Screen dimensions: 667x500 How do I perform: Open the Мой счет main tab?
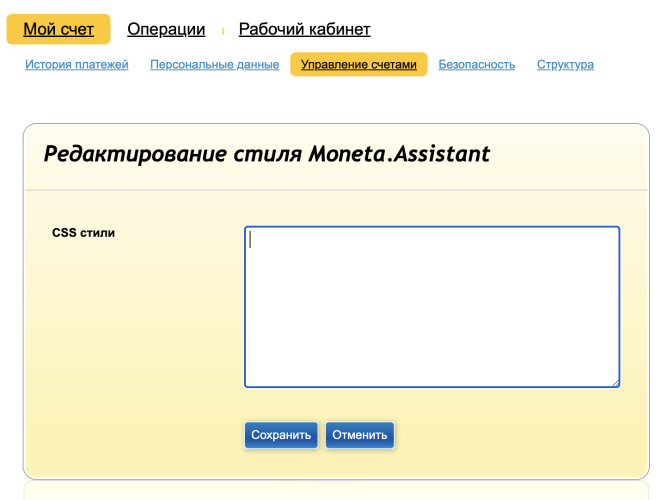(58, 30)
